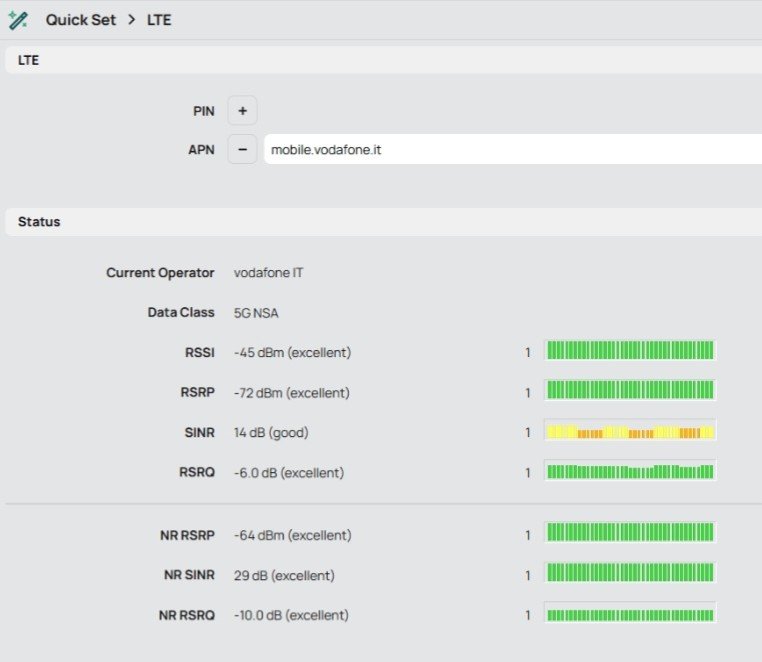Click the NR RSRQ signal graph
The height and width of the screenshot is (662, 762).
pos(630,615)
